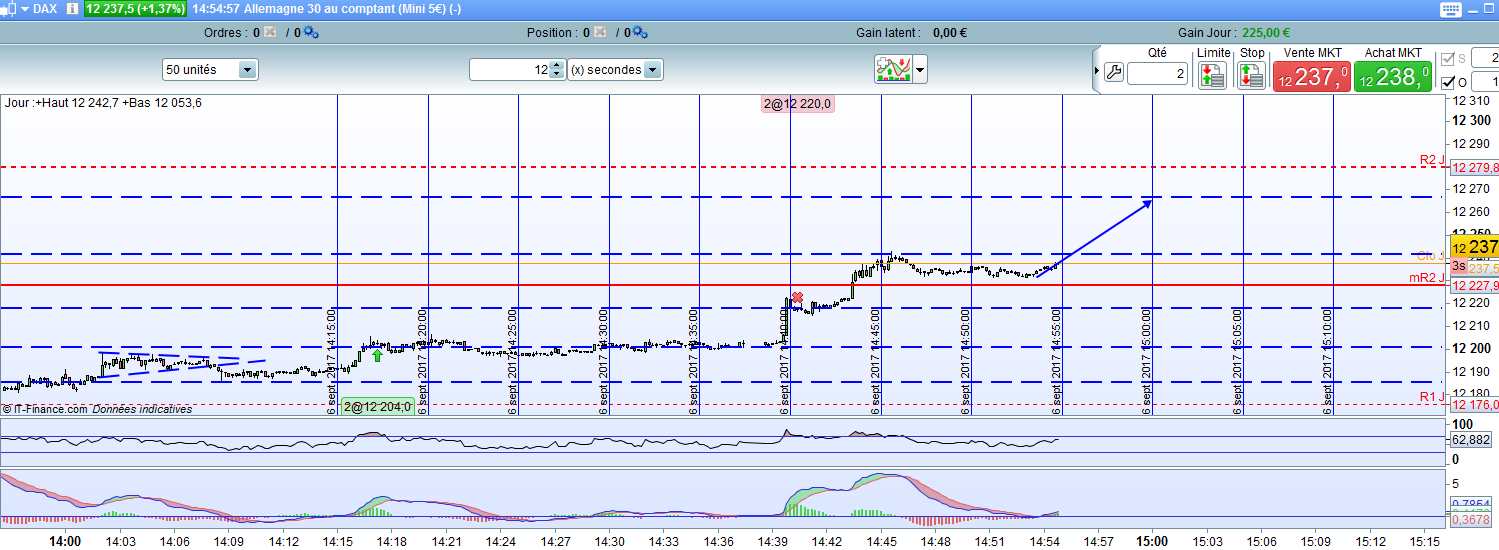Open the DAX instrument info icon

click(x=73, y=9)
